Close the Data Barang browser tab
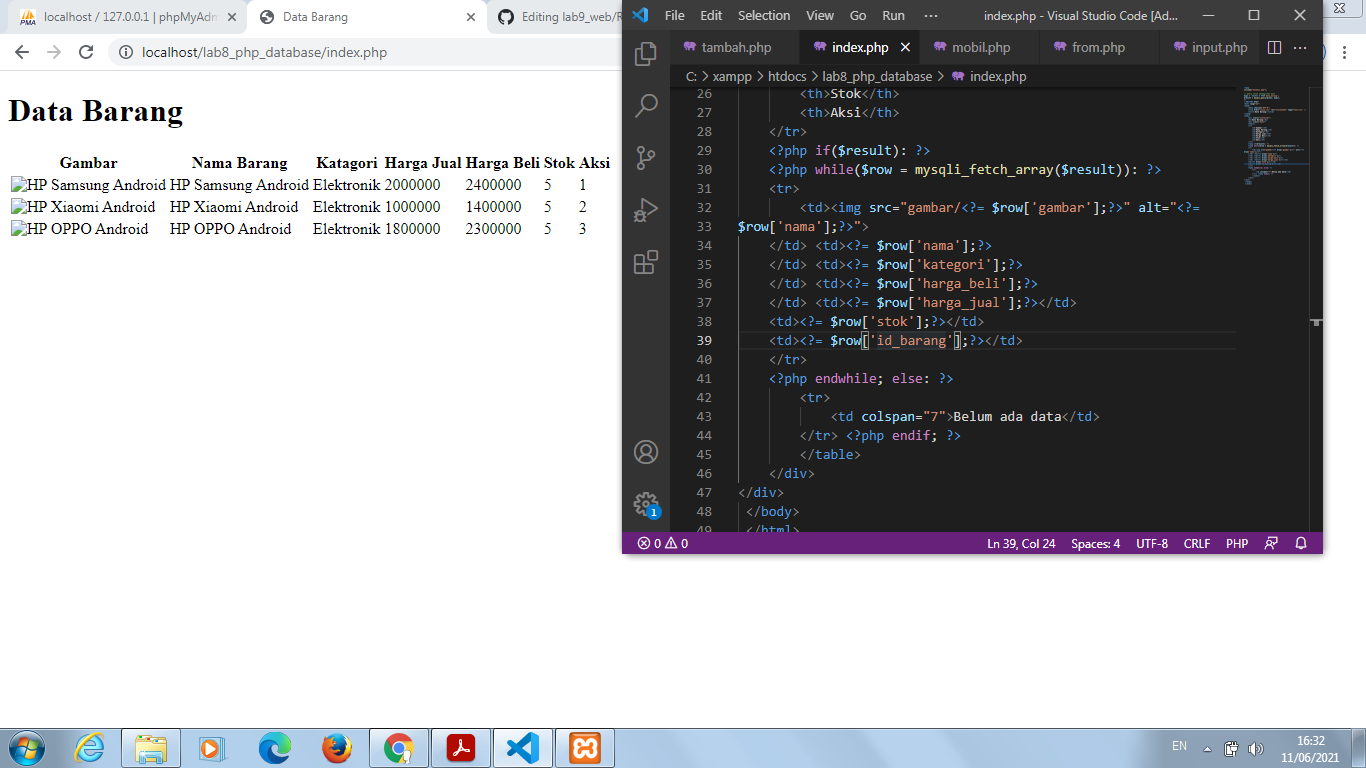1366x768 pixels. click(x=471, y=17)
